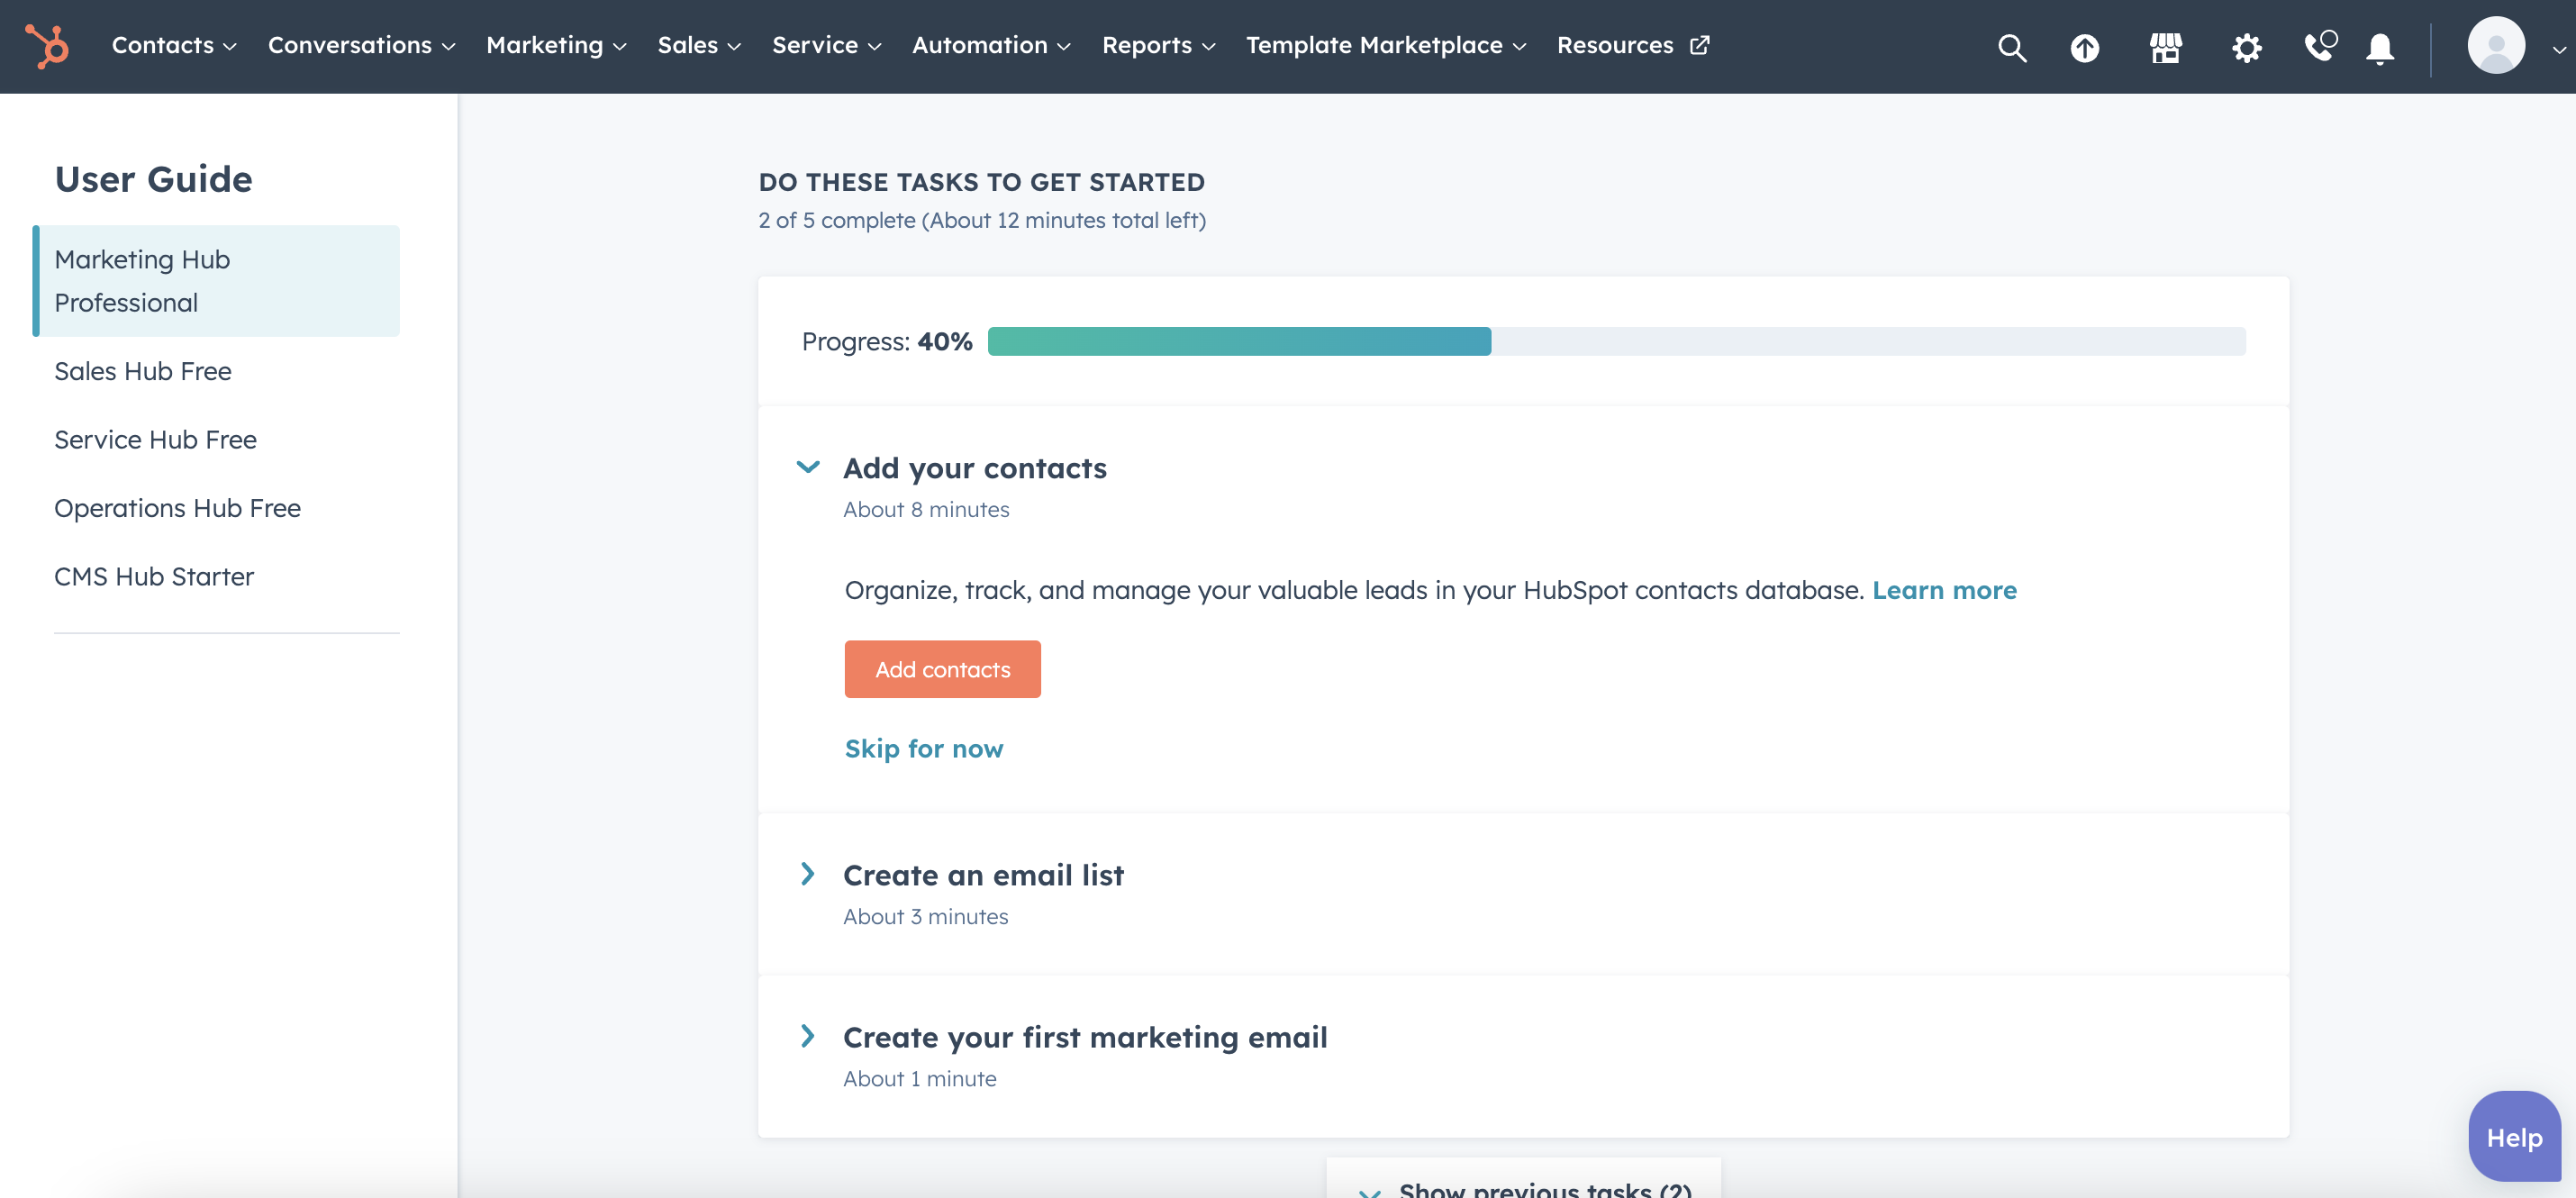Click the Add contacts button
Screen dimensions: 2576x1198
click(x=942, y=669)
